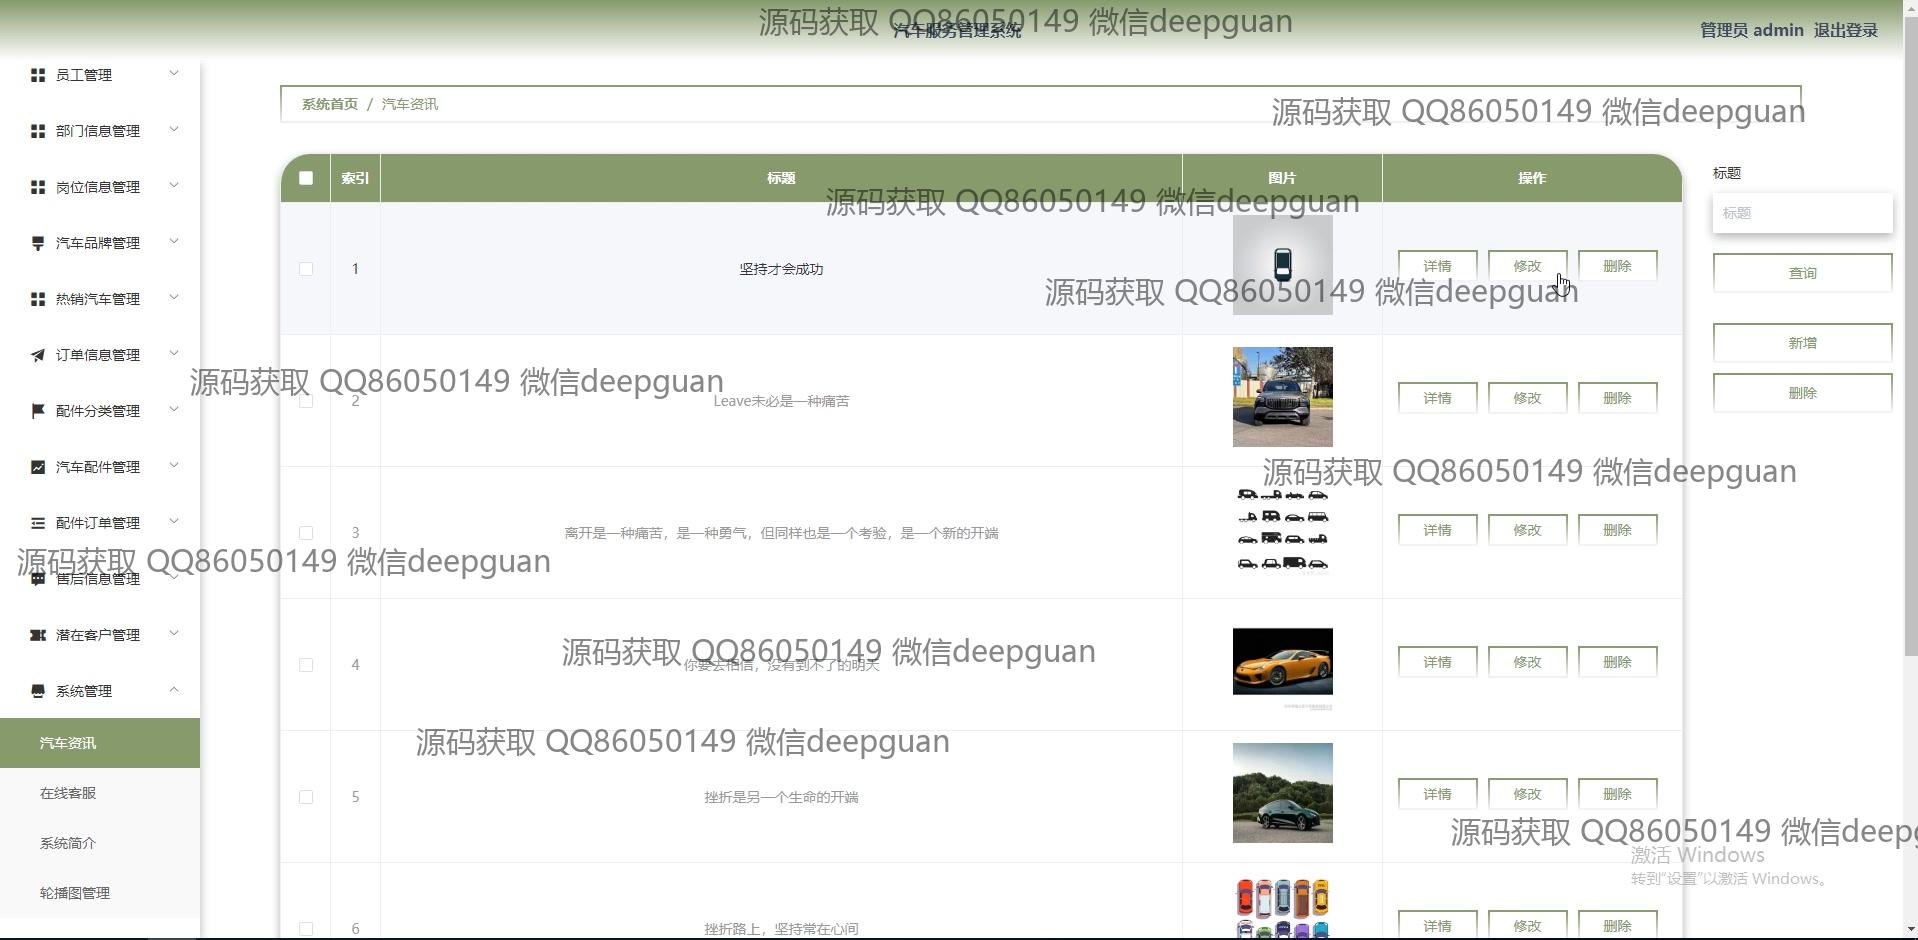The height and width of the screenshot is (940, 1918).
Task: Click the 查询 search button
Action: pos(1802,273)
